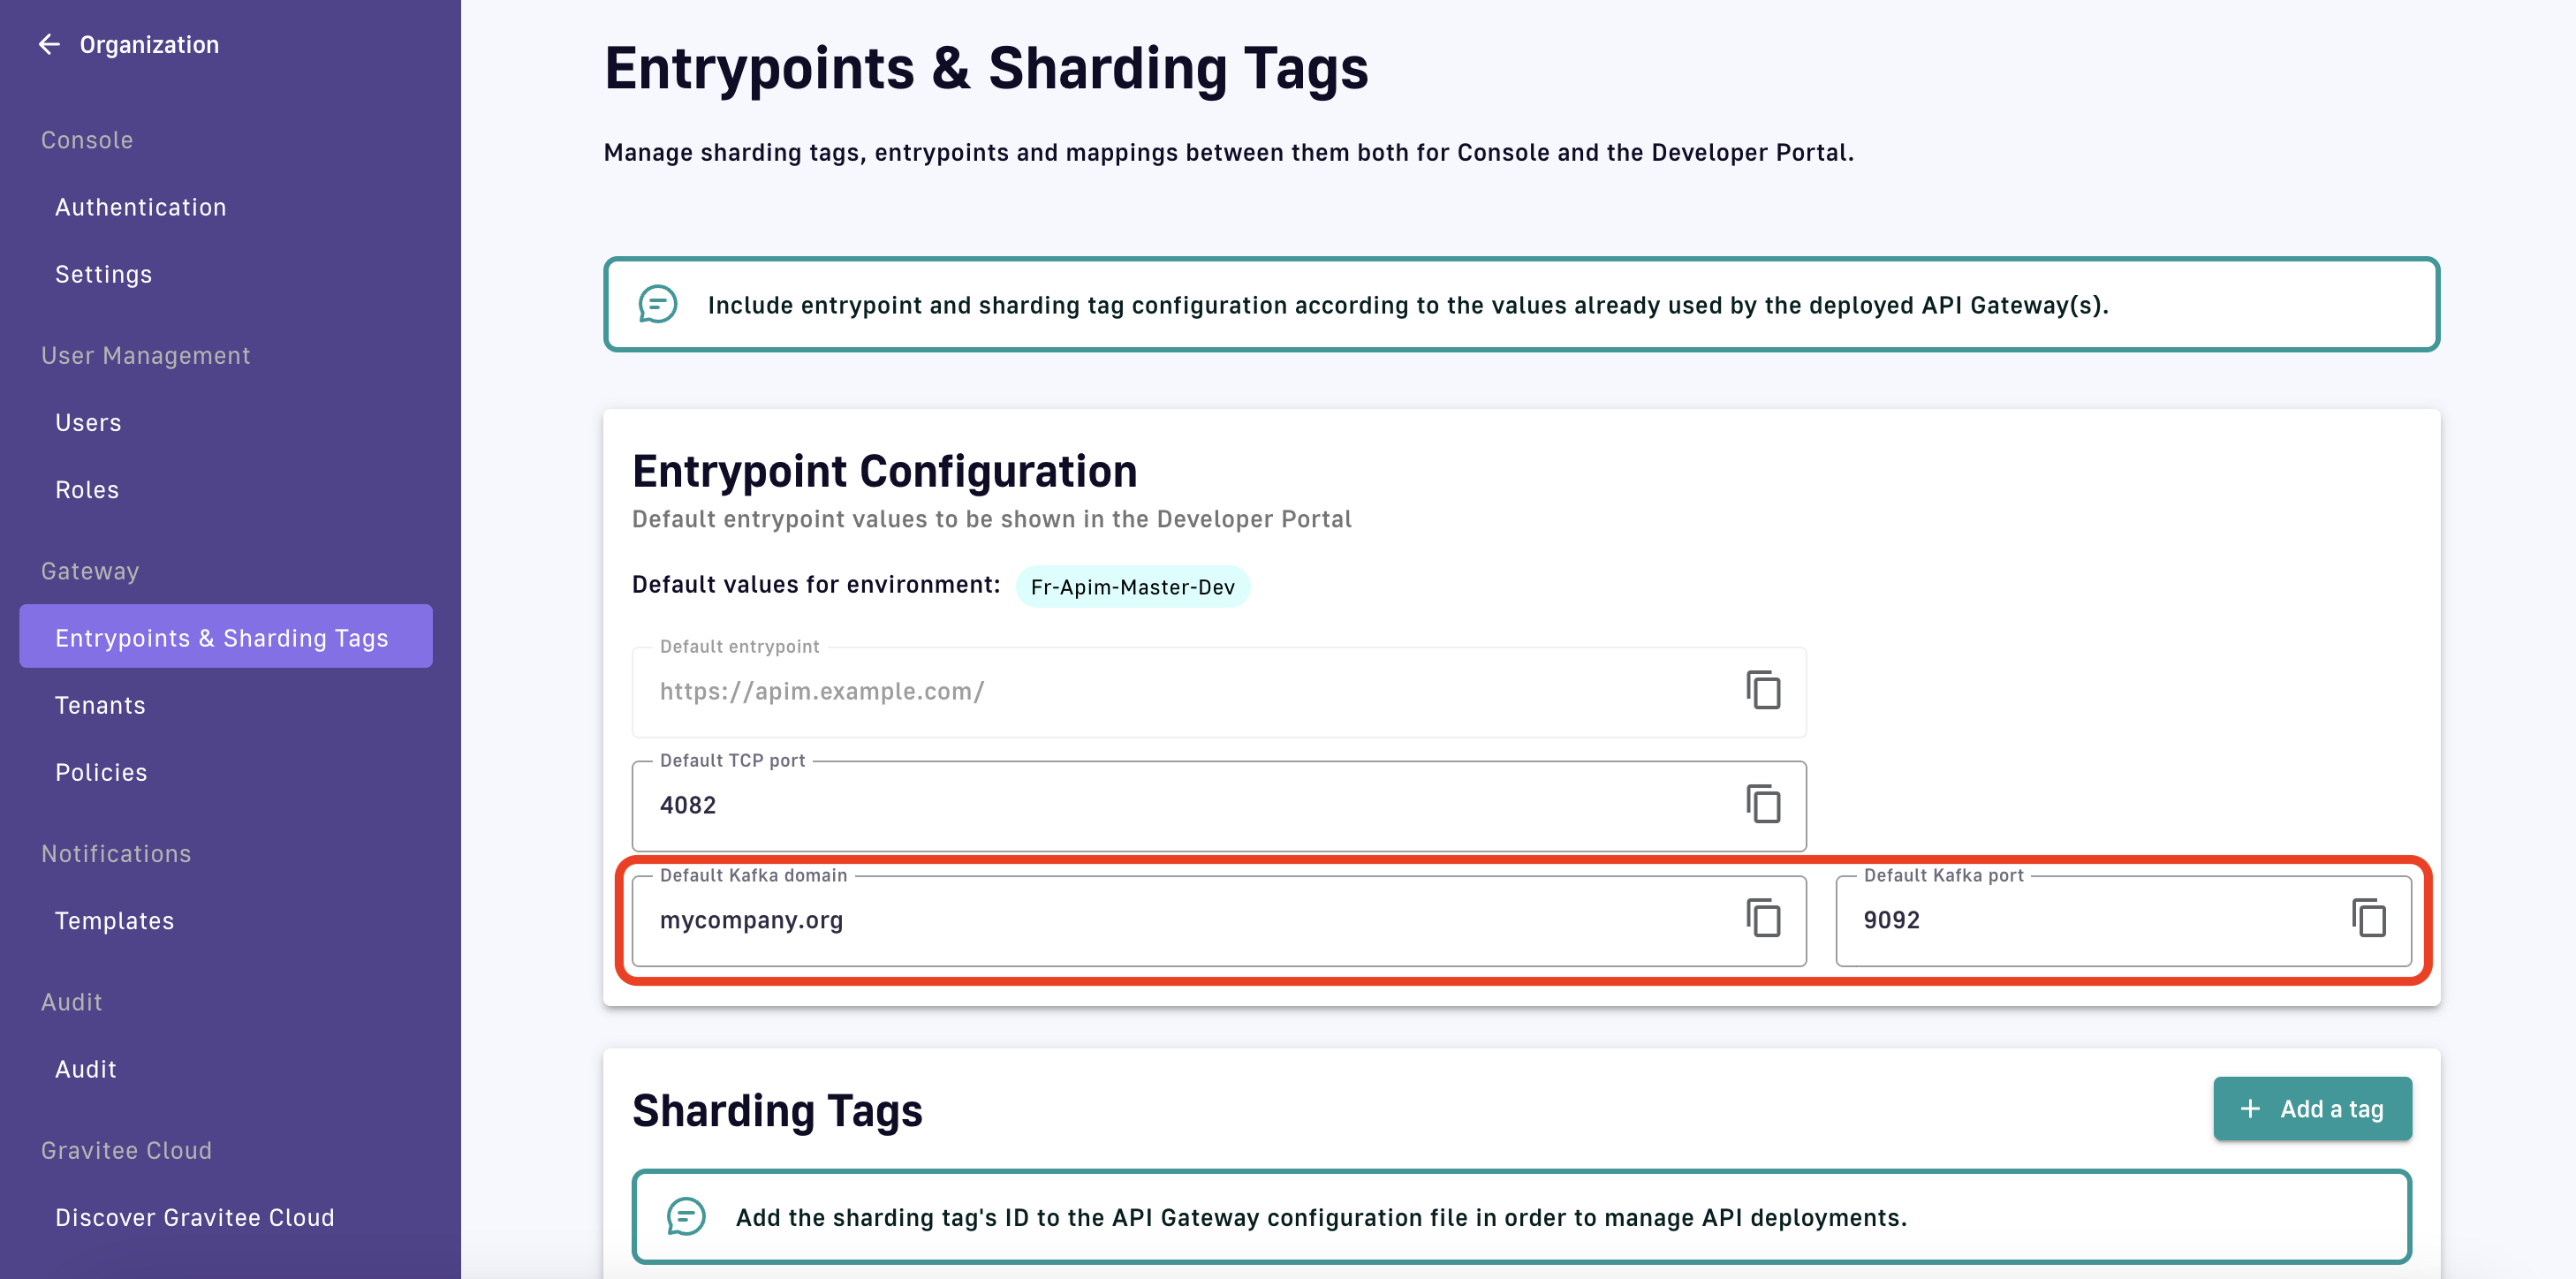Open notification Templates
Screen dimensions: 2576x1279
(115, 921)
